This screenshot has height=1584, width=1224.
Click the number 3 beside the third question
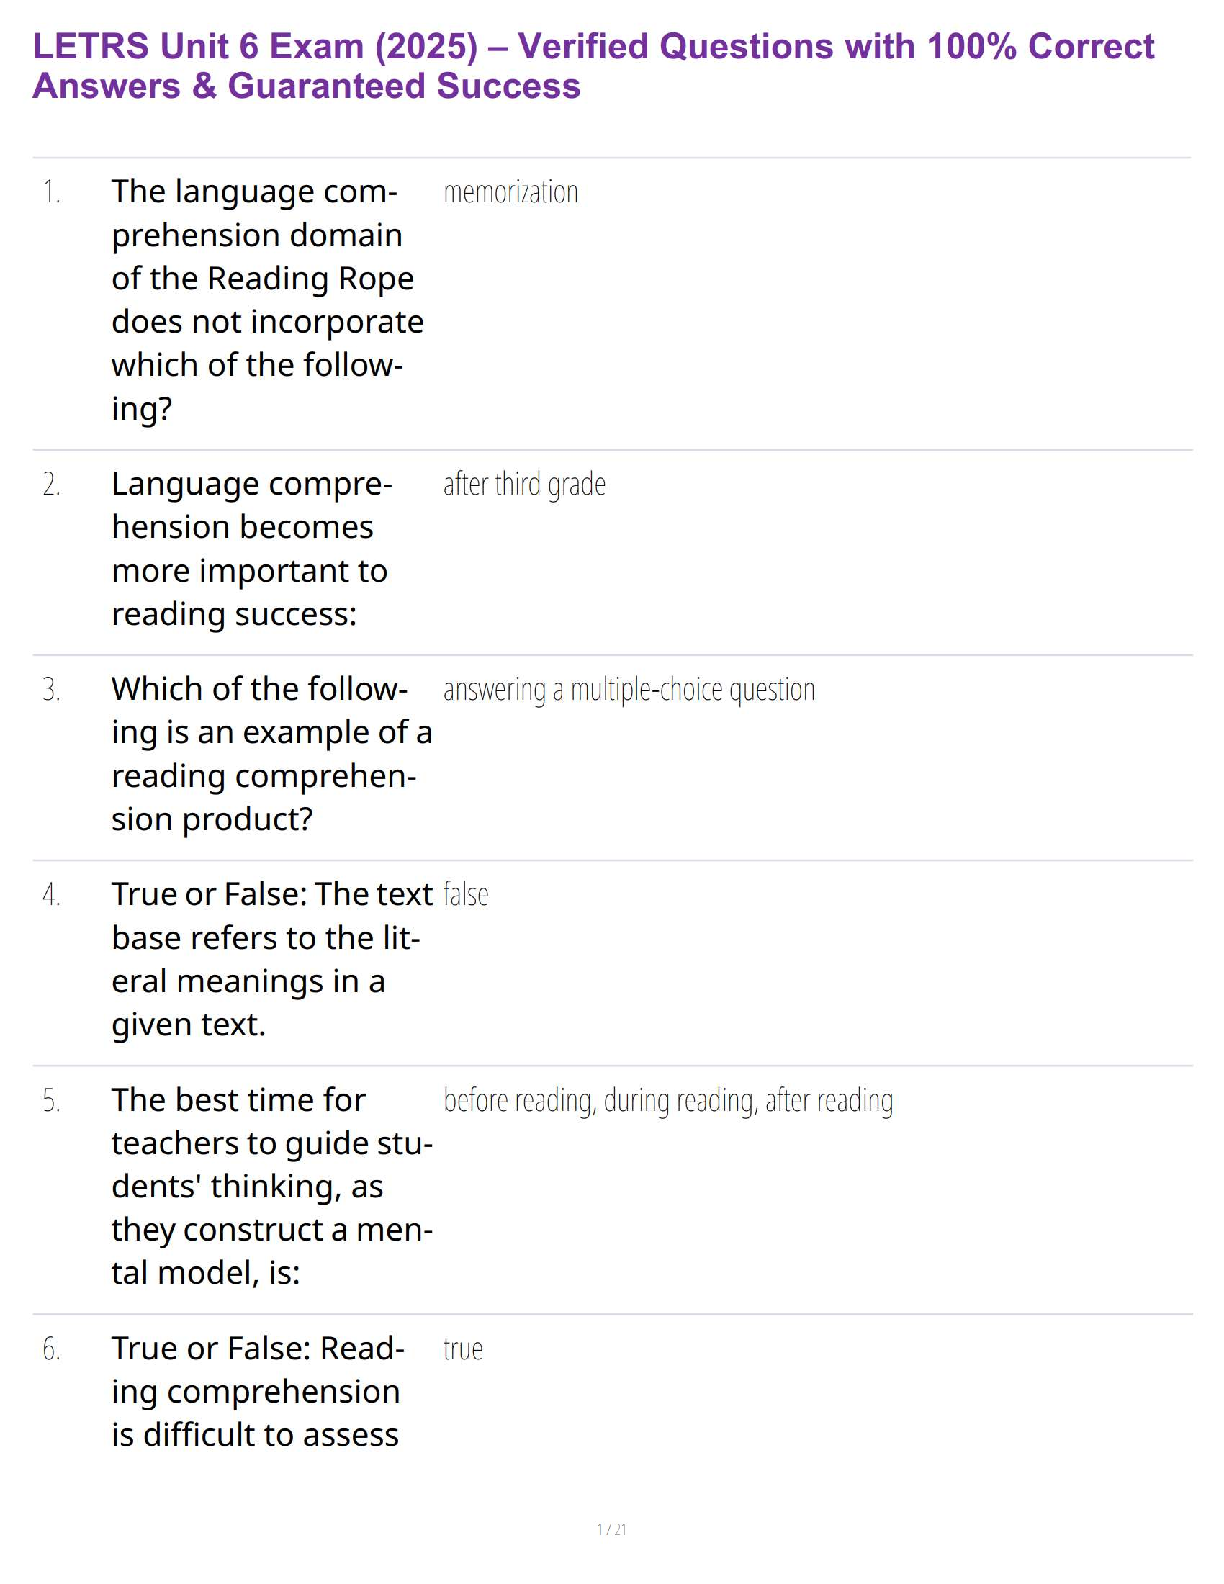(x=52, y=690)
